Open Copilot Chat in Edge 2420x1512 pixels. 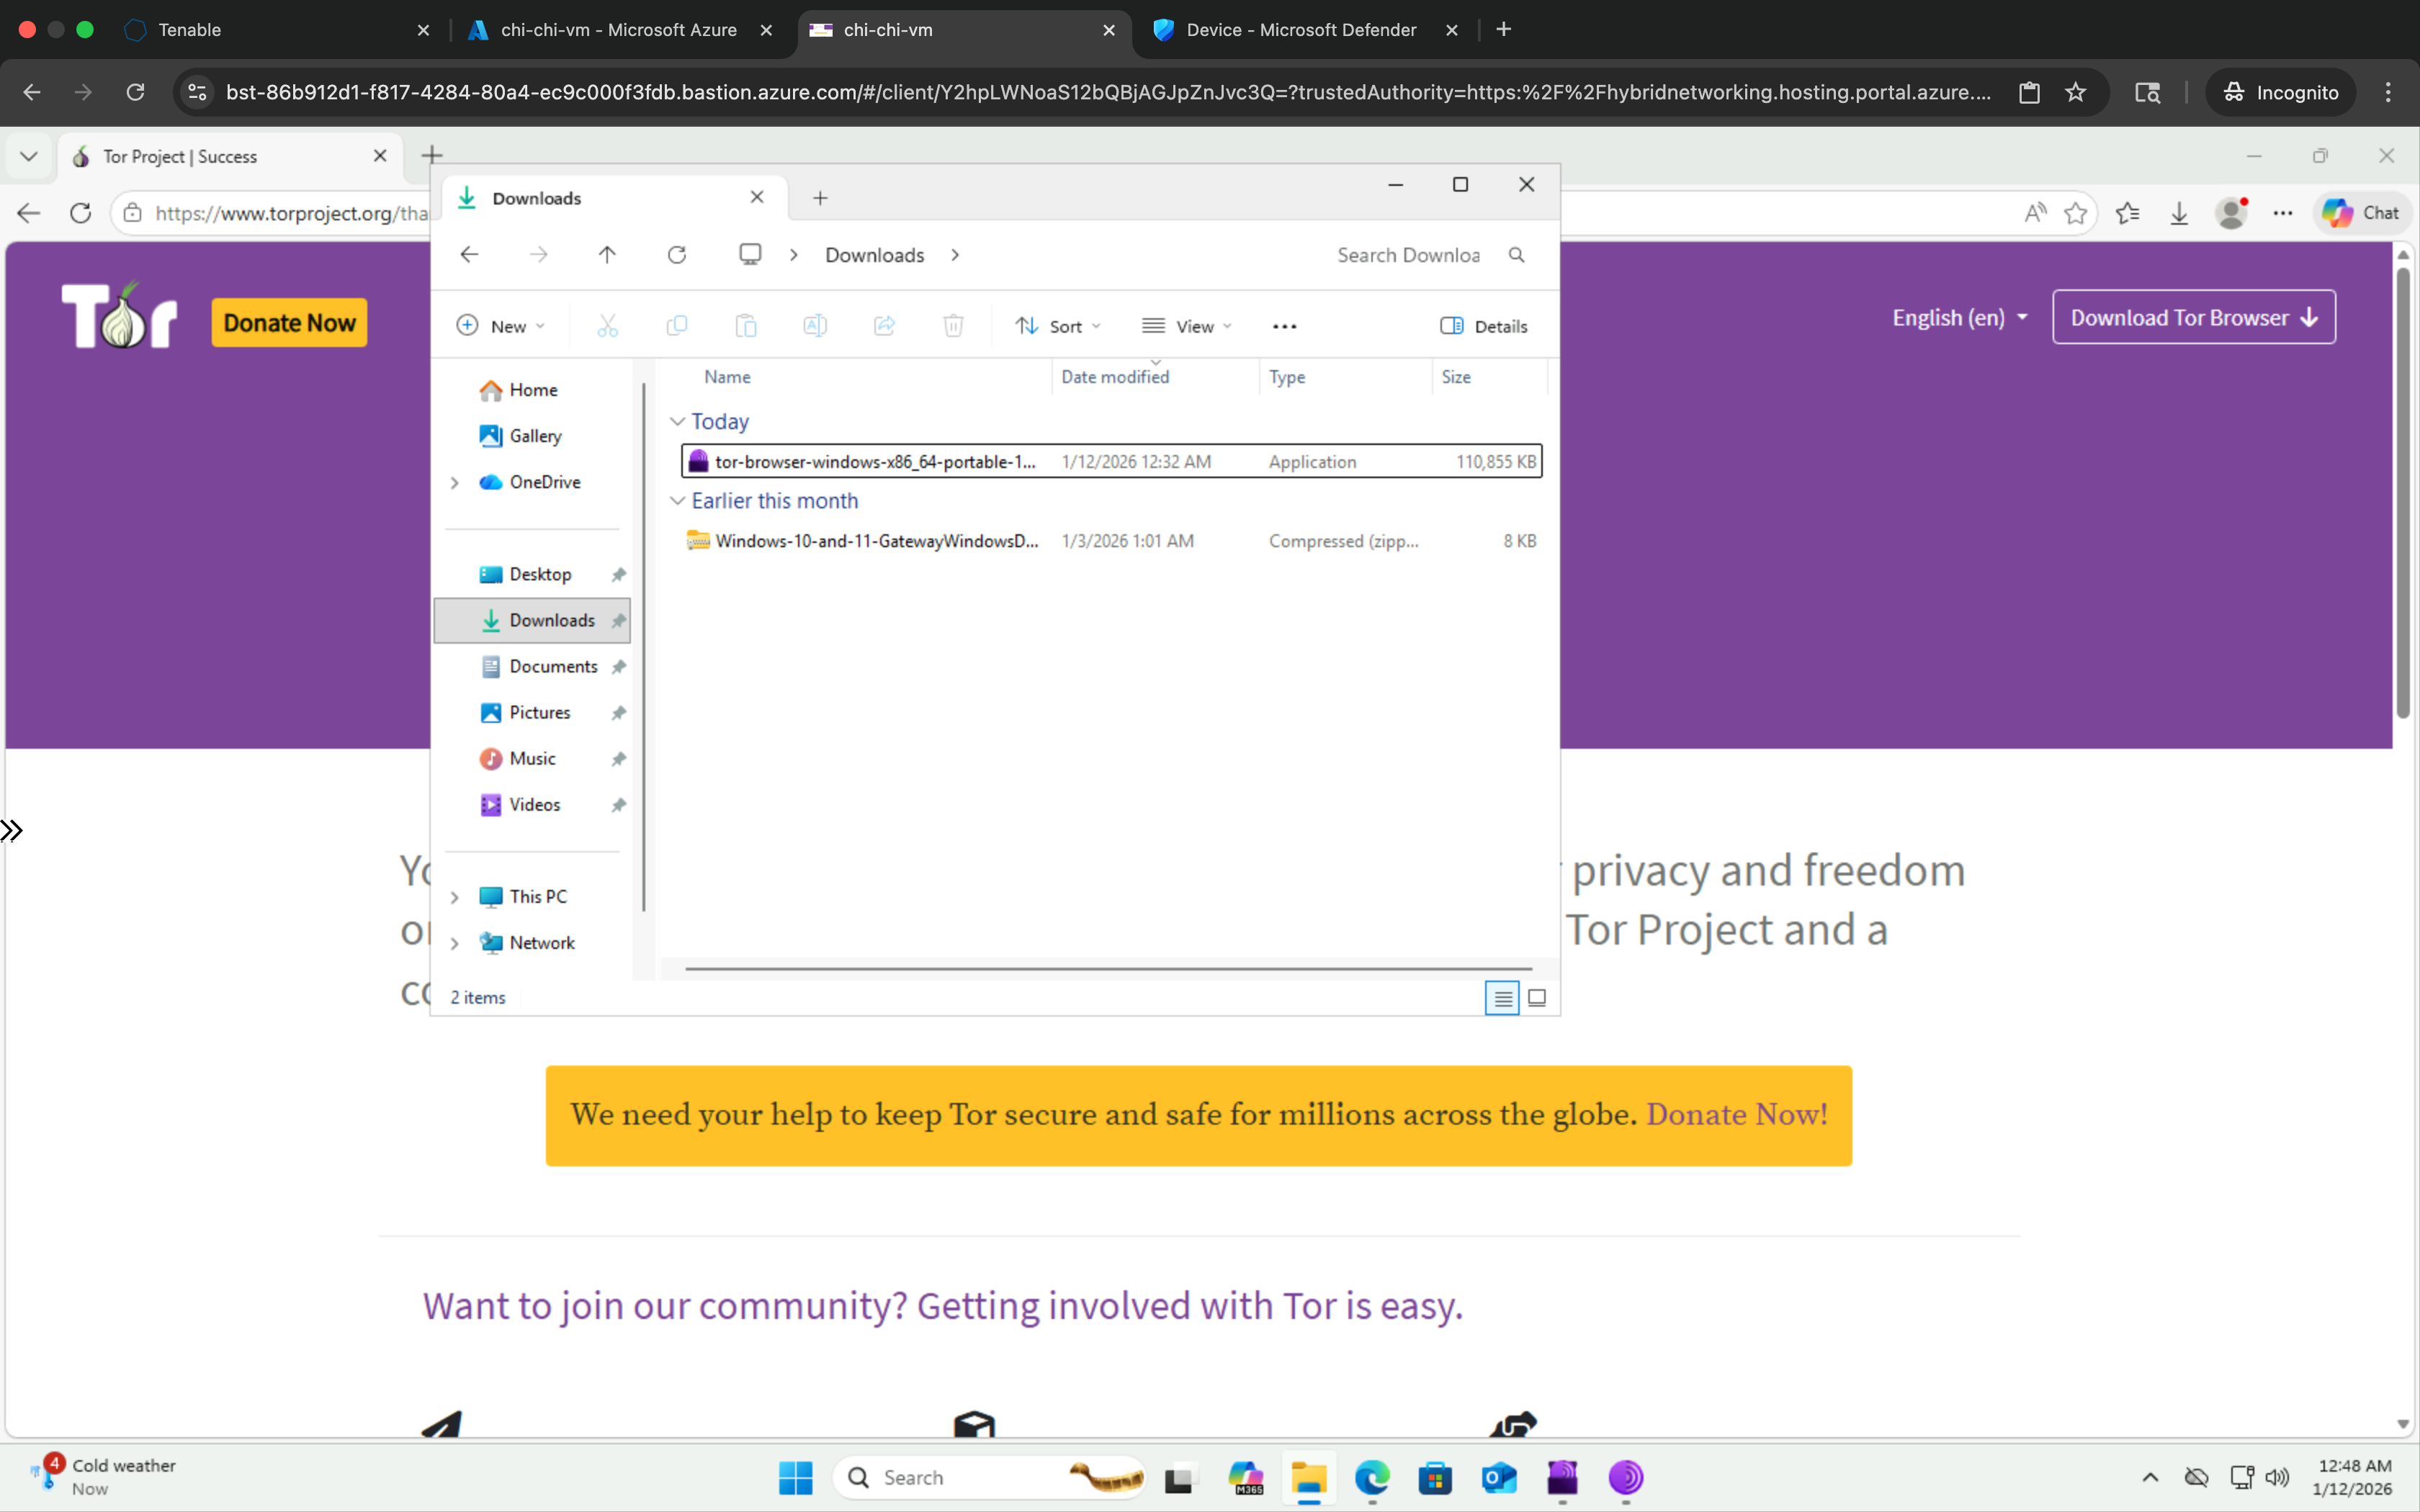pos(2362,213)
